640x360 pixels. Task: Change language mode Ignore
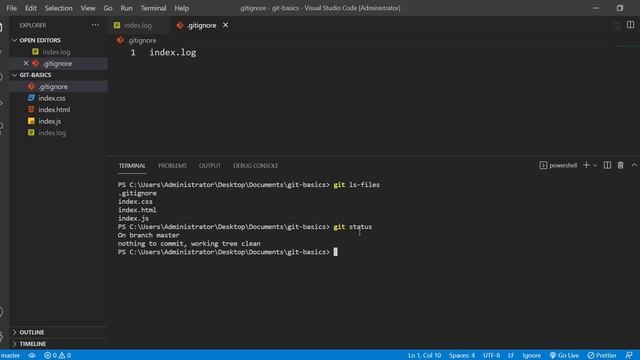point(531,356)
